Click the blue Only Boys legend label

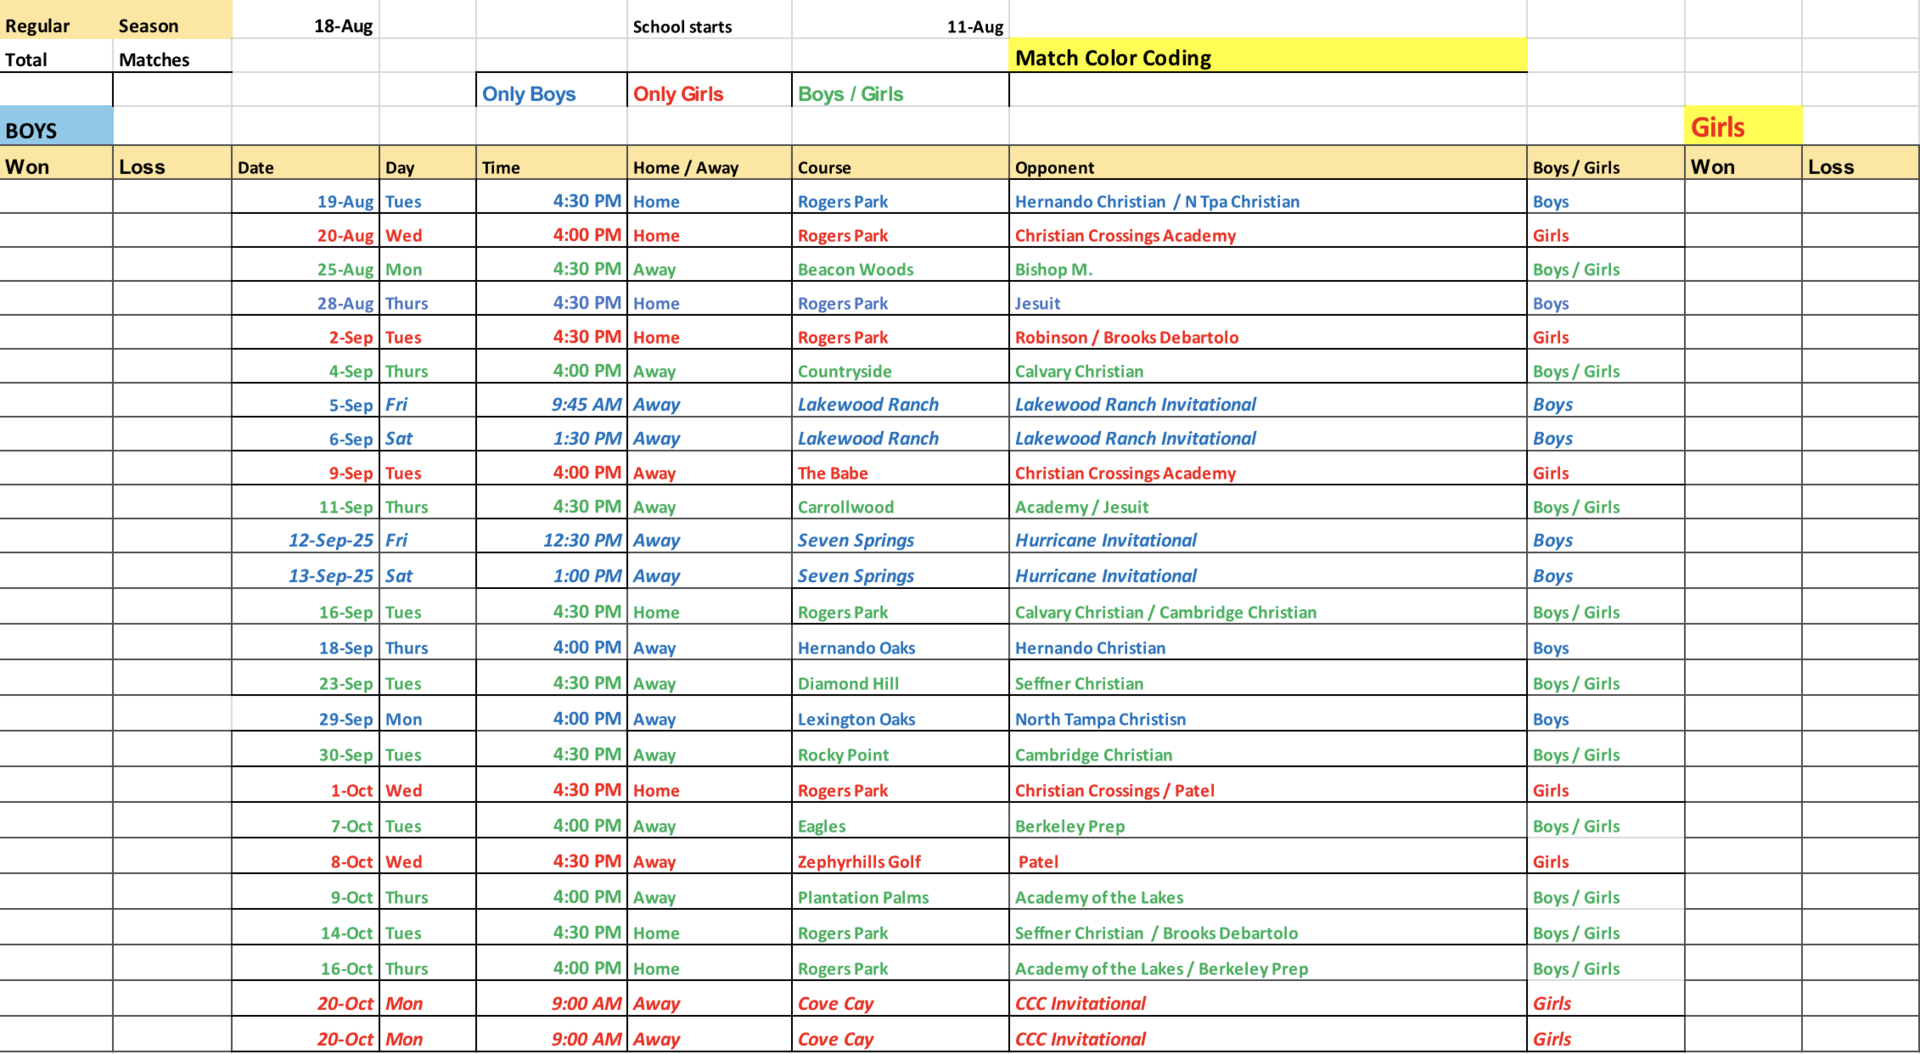(529, 94)
